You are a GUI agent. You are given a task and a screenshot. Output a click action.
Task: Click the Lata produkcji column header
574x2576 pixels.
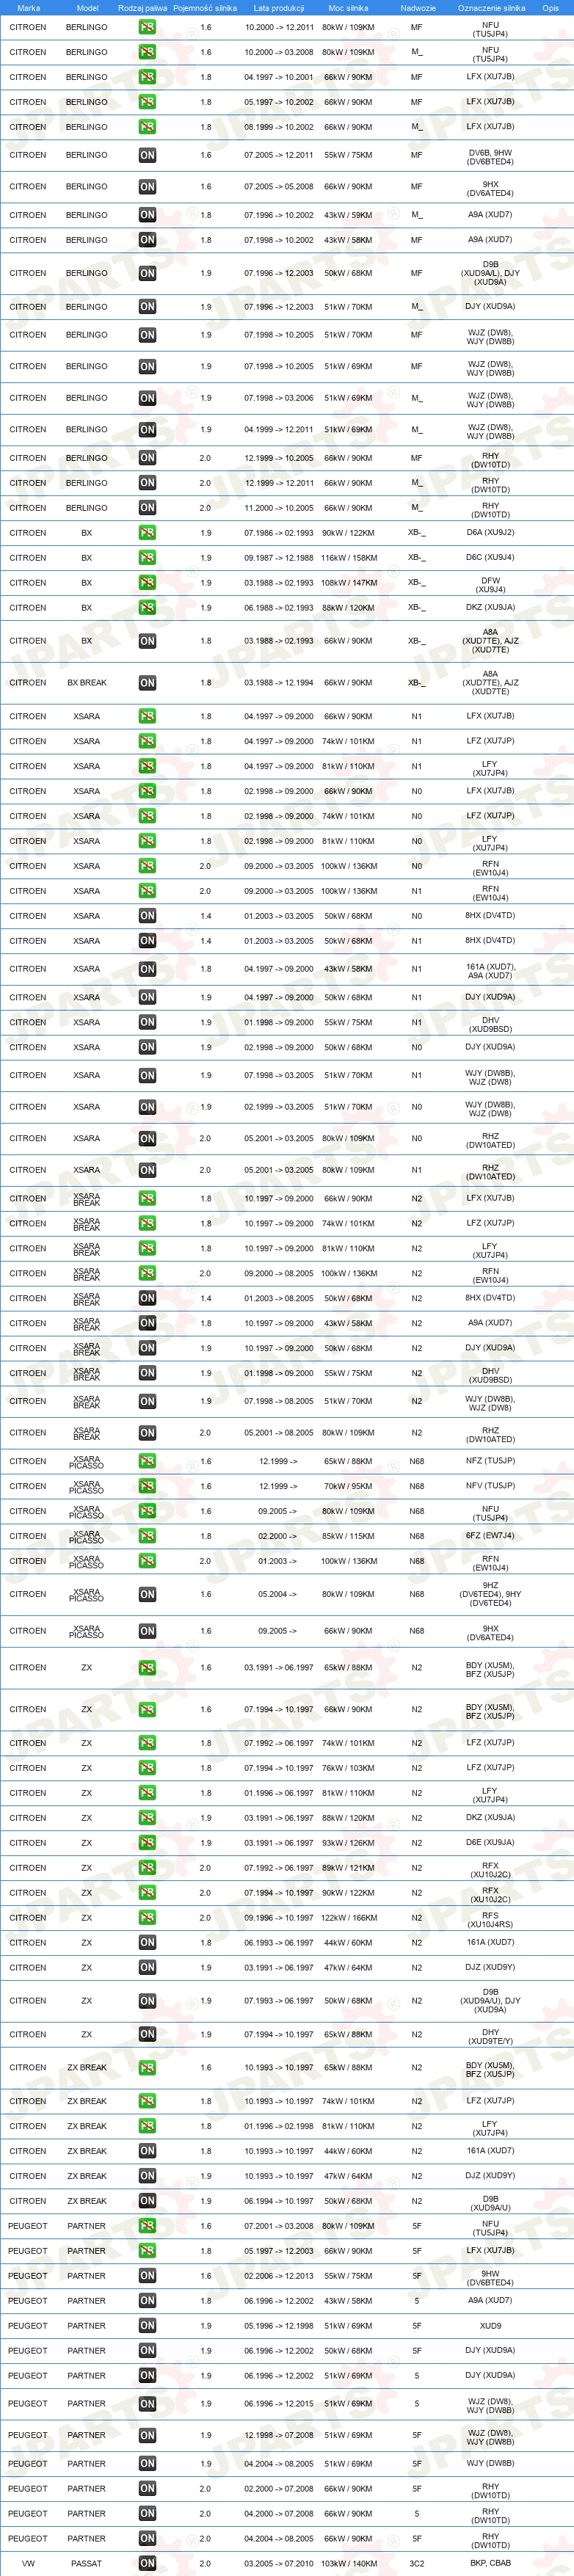coord(278,8)
